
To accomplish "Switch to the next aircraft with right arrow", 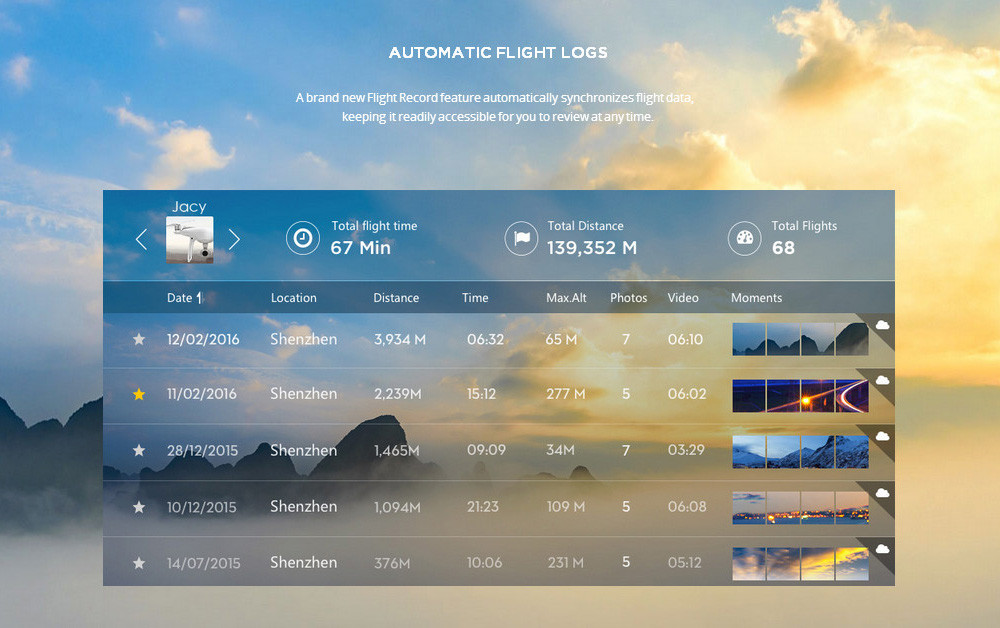I will pyautogui.click(x=234, y=239).
